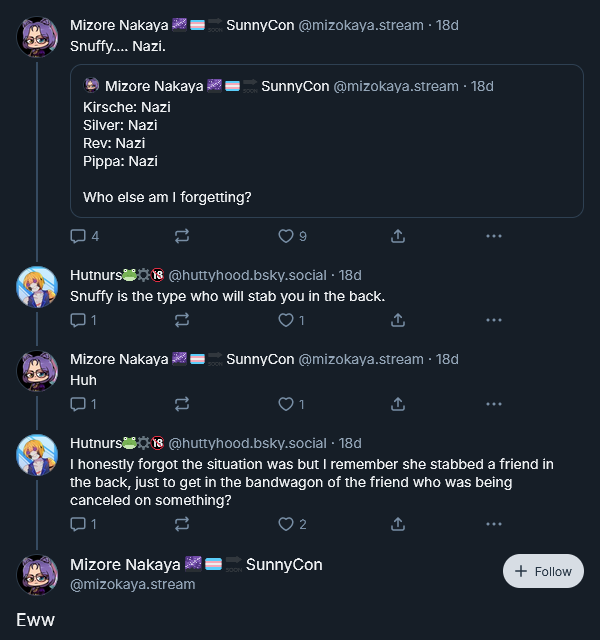The image size is (600, 640).
Task: Like the 'Huh' post
Action: [286, 404]
